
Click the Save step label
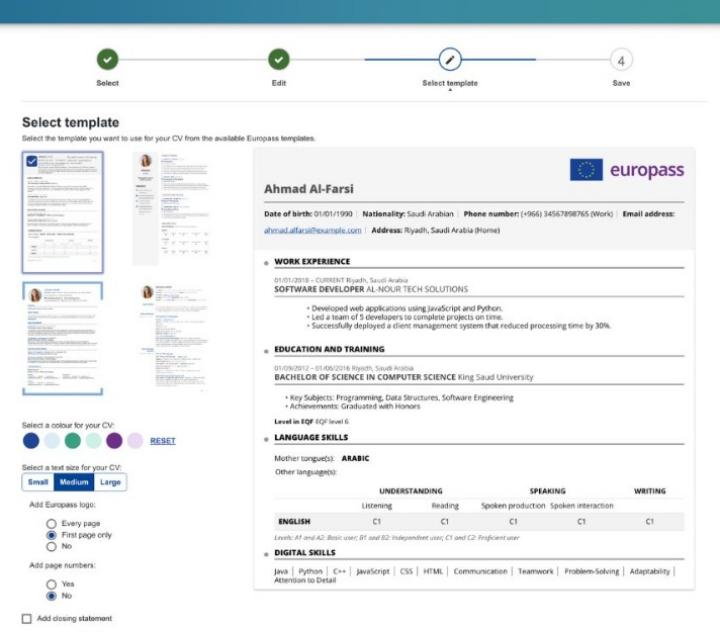(x=621, y=83)
